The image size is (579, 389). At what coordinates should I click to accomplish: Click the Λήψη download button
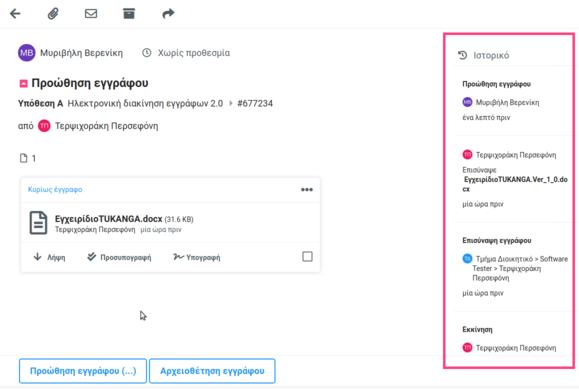pos(49,257)
